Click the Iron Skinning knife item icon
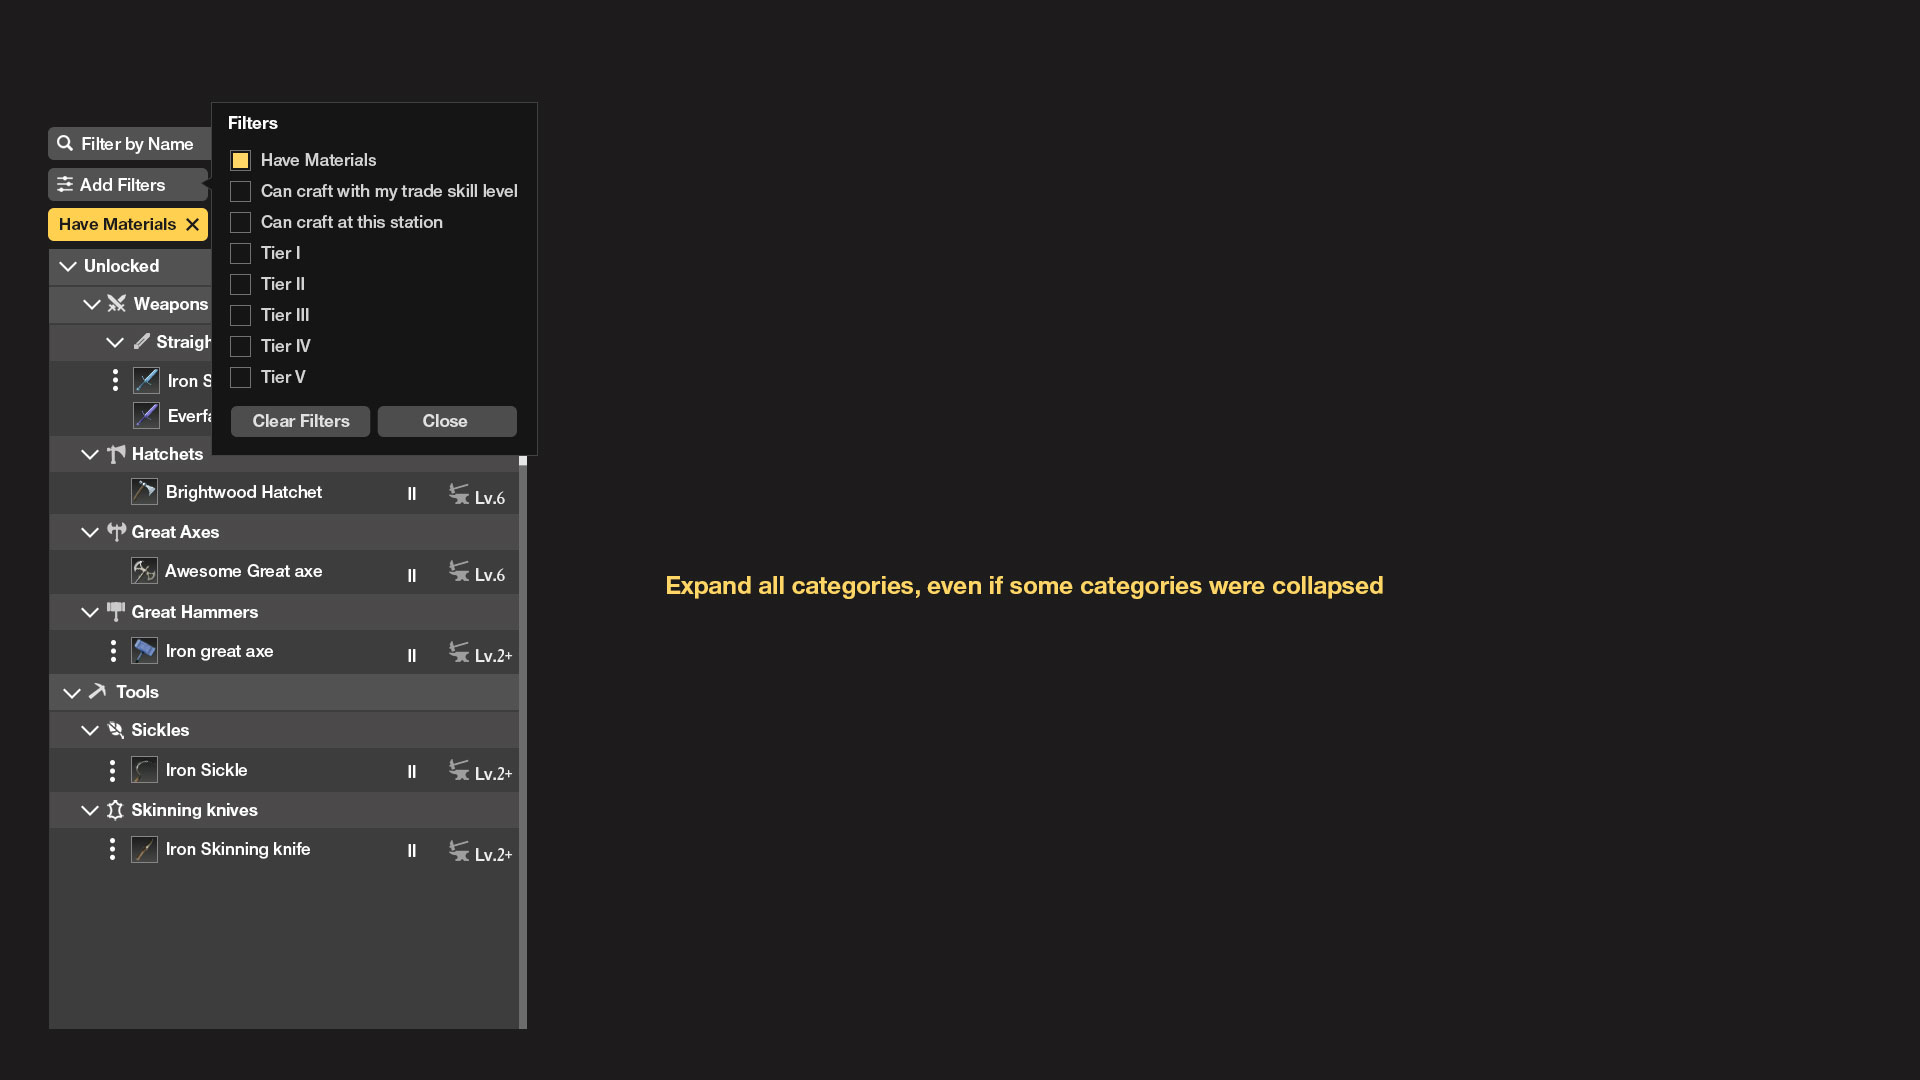 (x=144, y=850)
